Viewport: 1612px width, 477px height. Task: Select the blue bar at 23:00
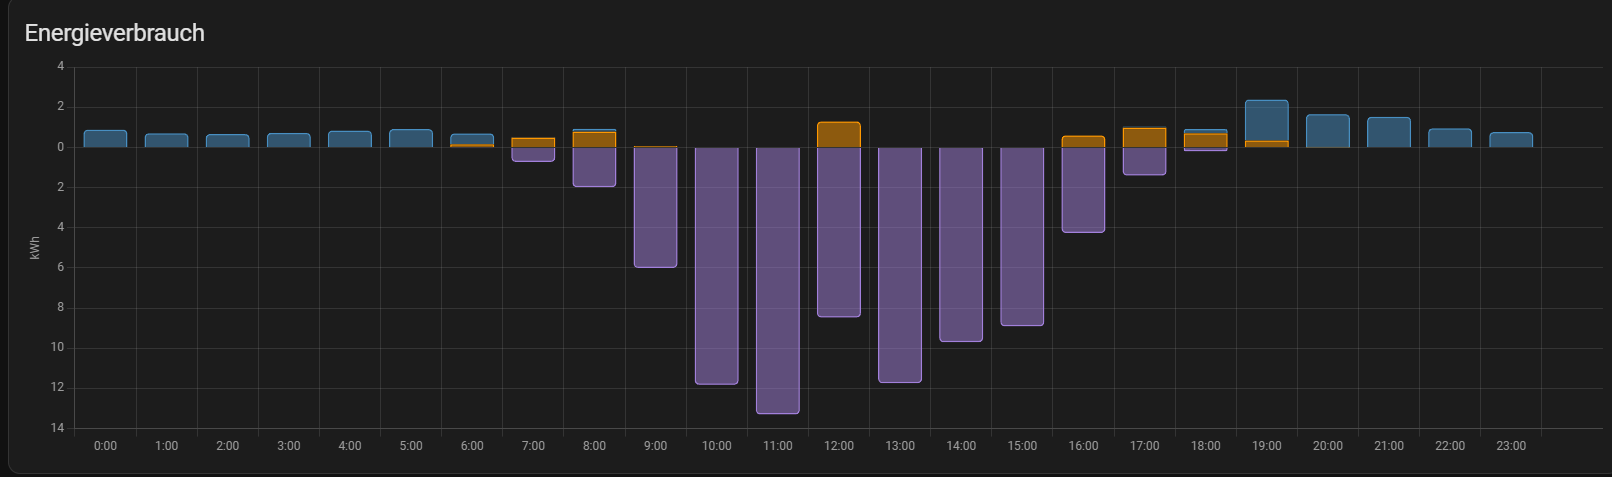click(x=1511, y=140)
